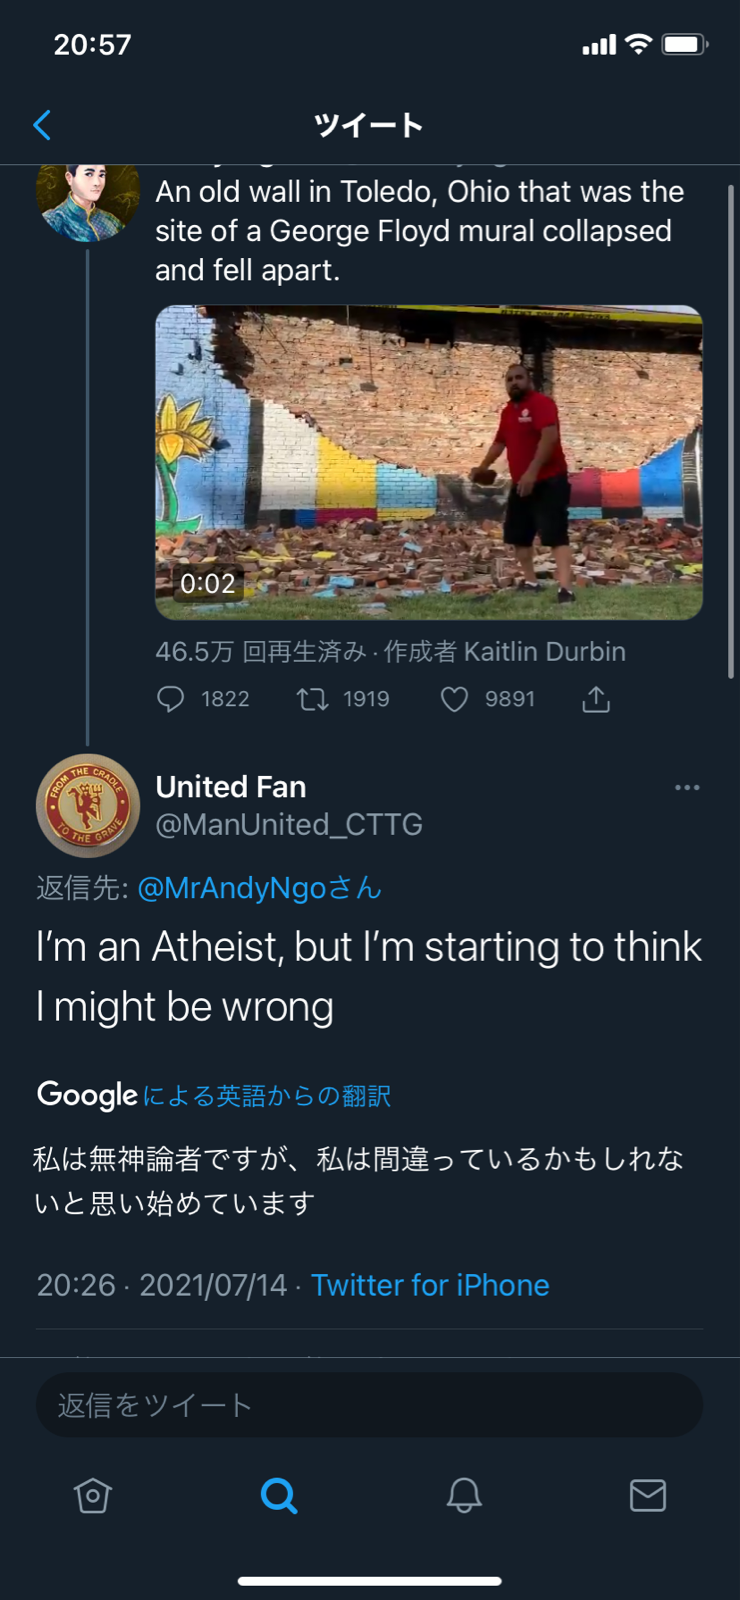Tap the battery icon in status bar
Image resolution: width=740 pixels, height=1600 pixels.
point(685,44)
